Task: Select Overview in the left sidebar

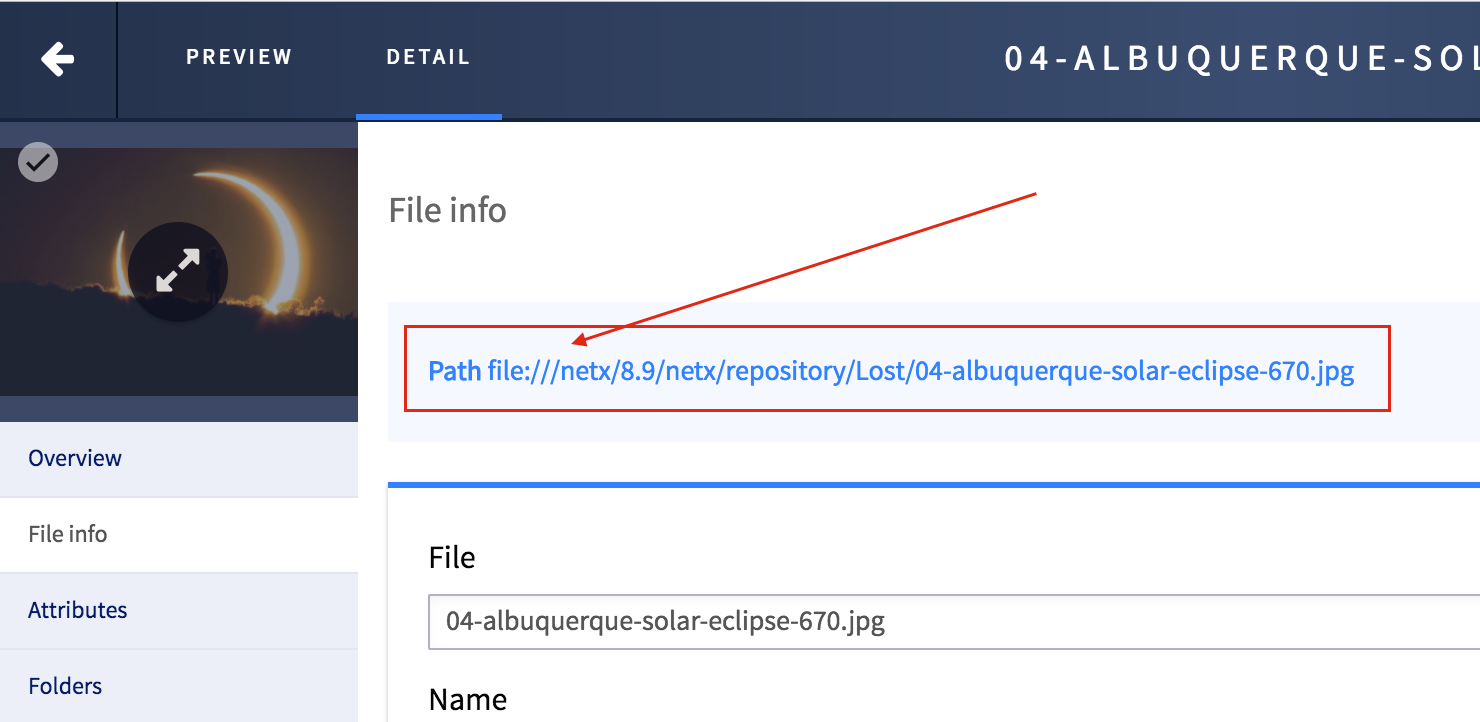Action: tap(75, 458)
